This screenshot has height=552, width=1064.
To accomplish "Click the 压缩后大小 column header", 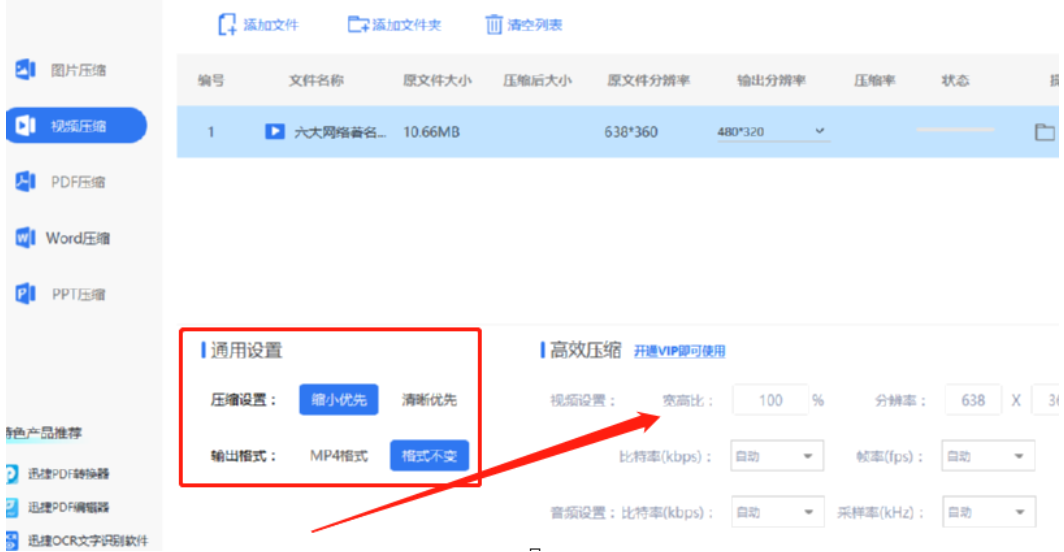I will (537, 80).
